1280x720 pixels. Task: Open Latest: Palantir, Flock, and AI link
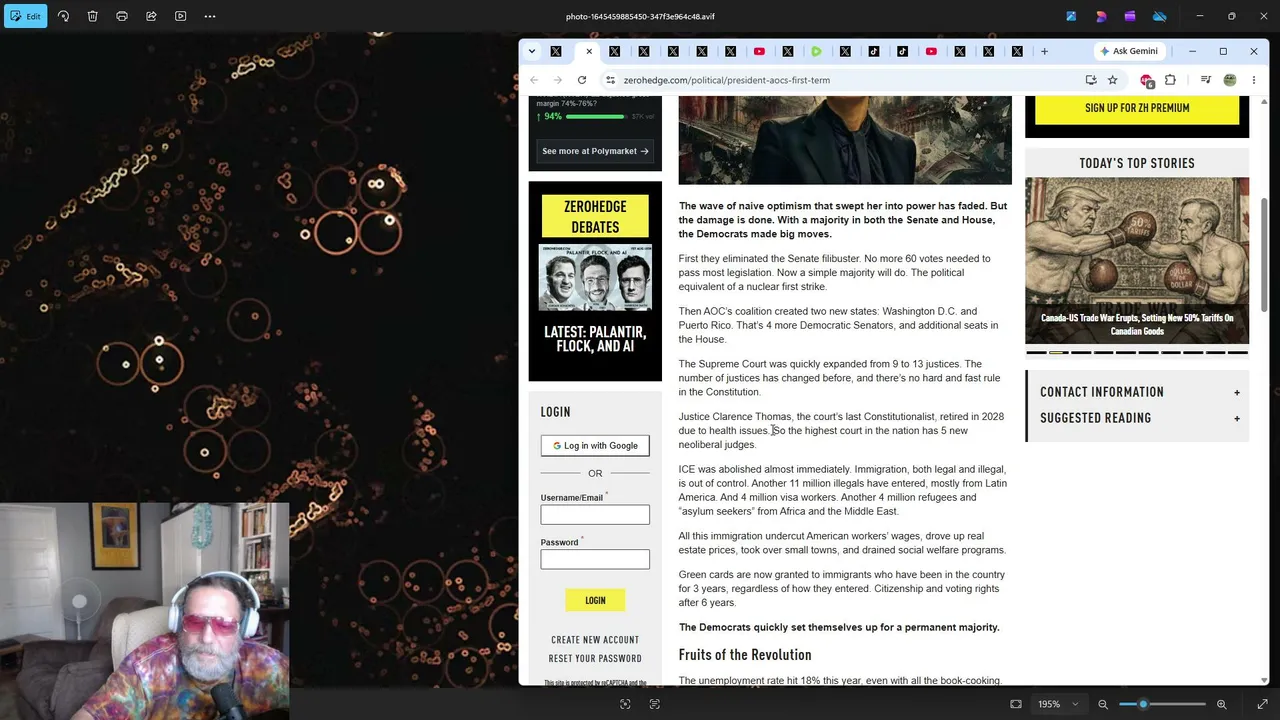point(595,339)
